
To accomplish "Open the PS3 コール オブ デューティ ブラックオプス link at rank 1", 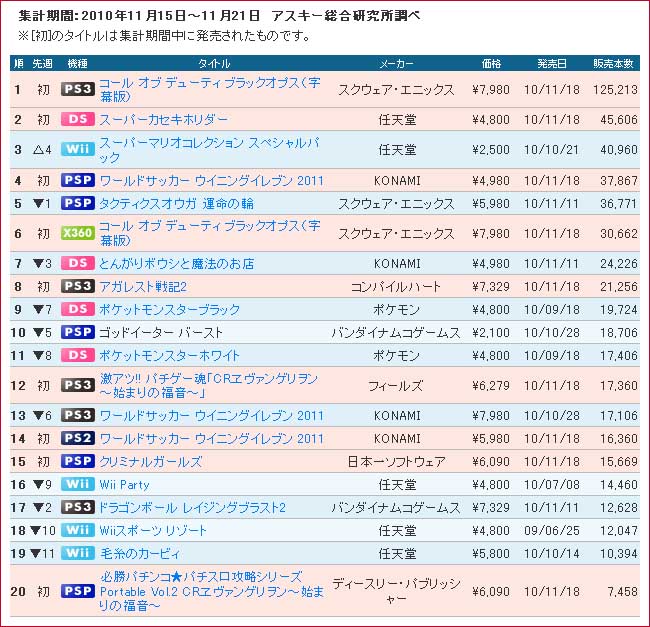I will (210, 90).
